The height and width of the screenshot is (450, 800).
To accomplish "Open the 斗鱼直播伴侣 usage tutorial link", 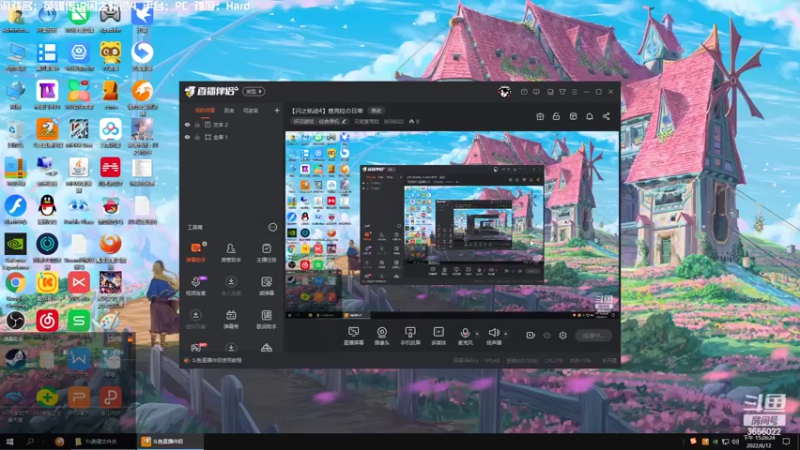I will 217,360.
